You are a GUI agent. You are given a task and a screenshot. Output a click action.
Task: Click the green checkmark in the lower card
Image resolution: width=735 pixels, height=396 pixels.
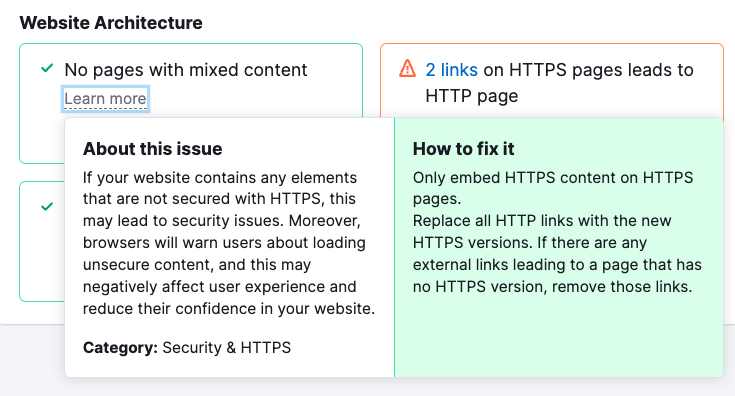[x=47, y=206]
